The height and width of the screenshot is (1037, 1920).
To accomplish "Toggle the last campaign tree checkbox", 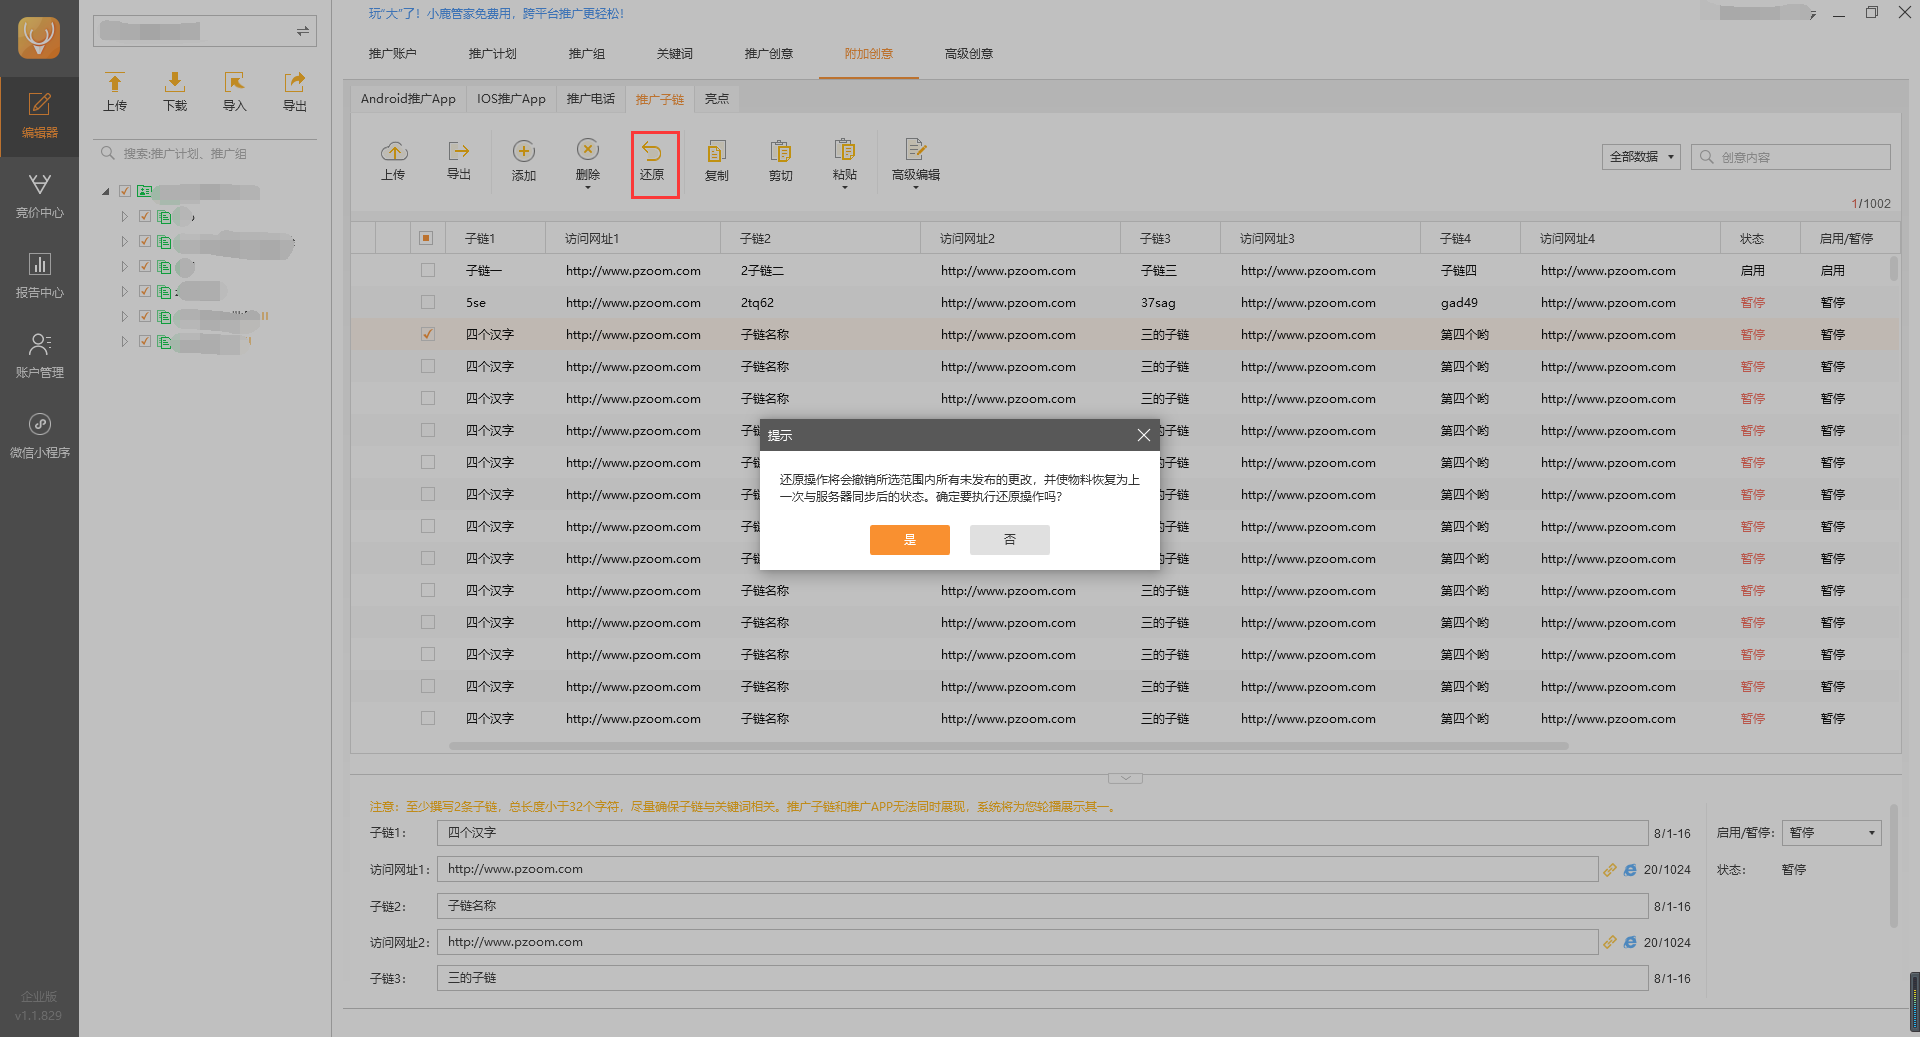I will (145, 341).
